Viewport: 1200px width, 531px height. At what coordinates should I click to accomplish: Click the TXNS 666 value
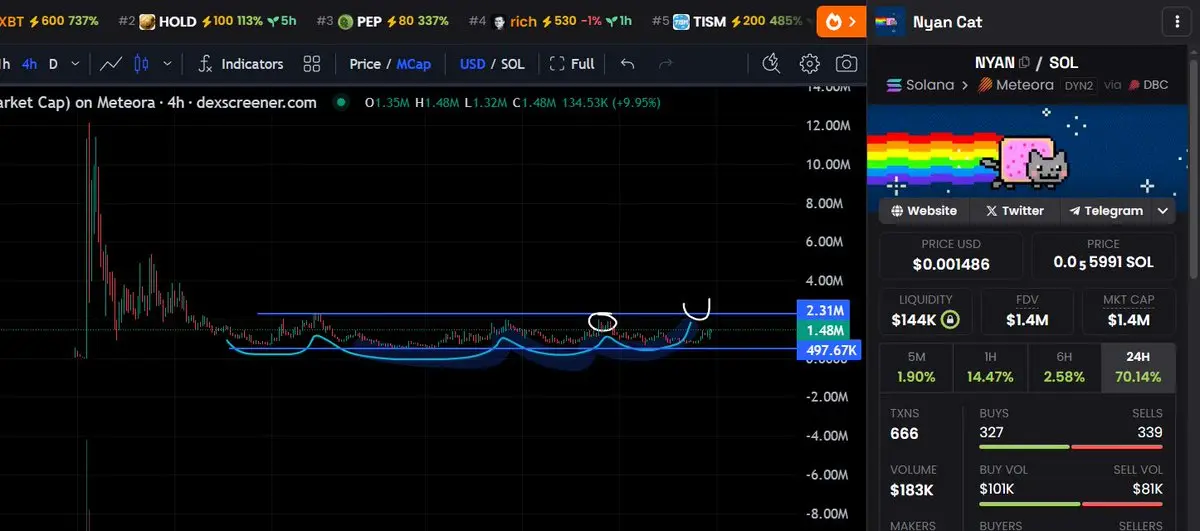coord(904,434)
